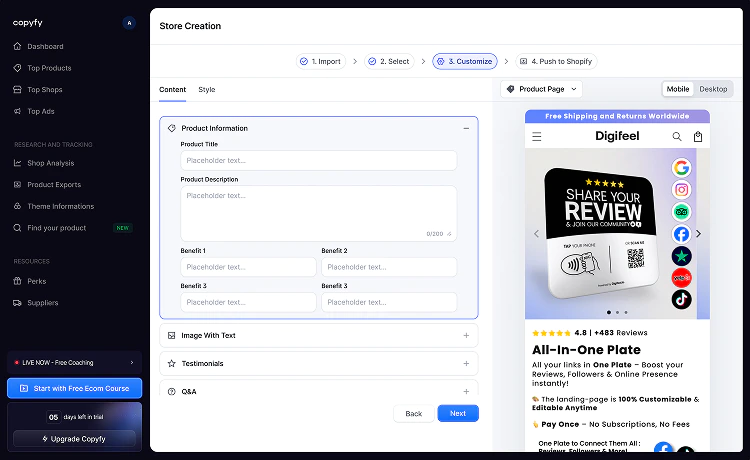
Task: Expand Q&A section
Action: [x=319, y=388]
